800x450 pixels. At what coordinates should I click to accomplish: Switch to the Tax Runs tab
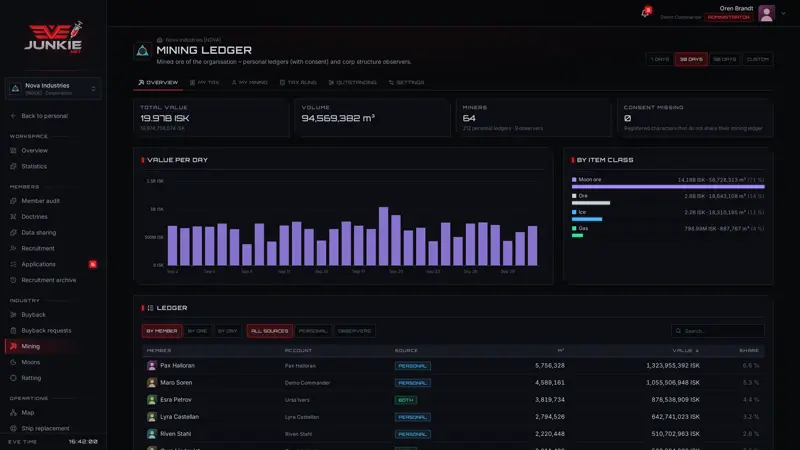coord(298,83)
